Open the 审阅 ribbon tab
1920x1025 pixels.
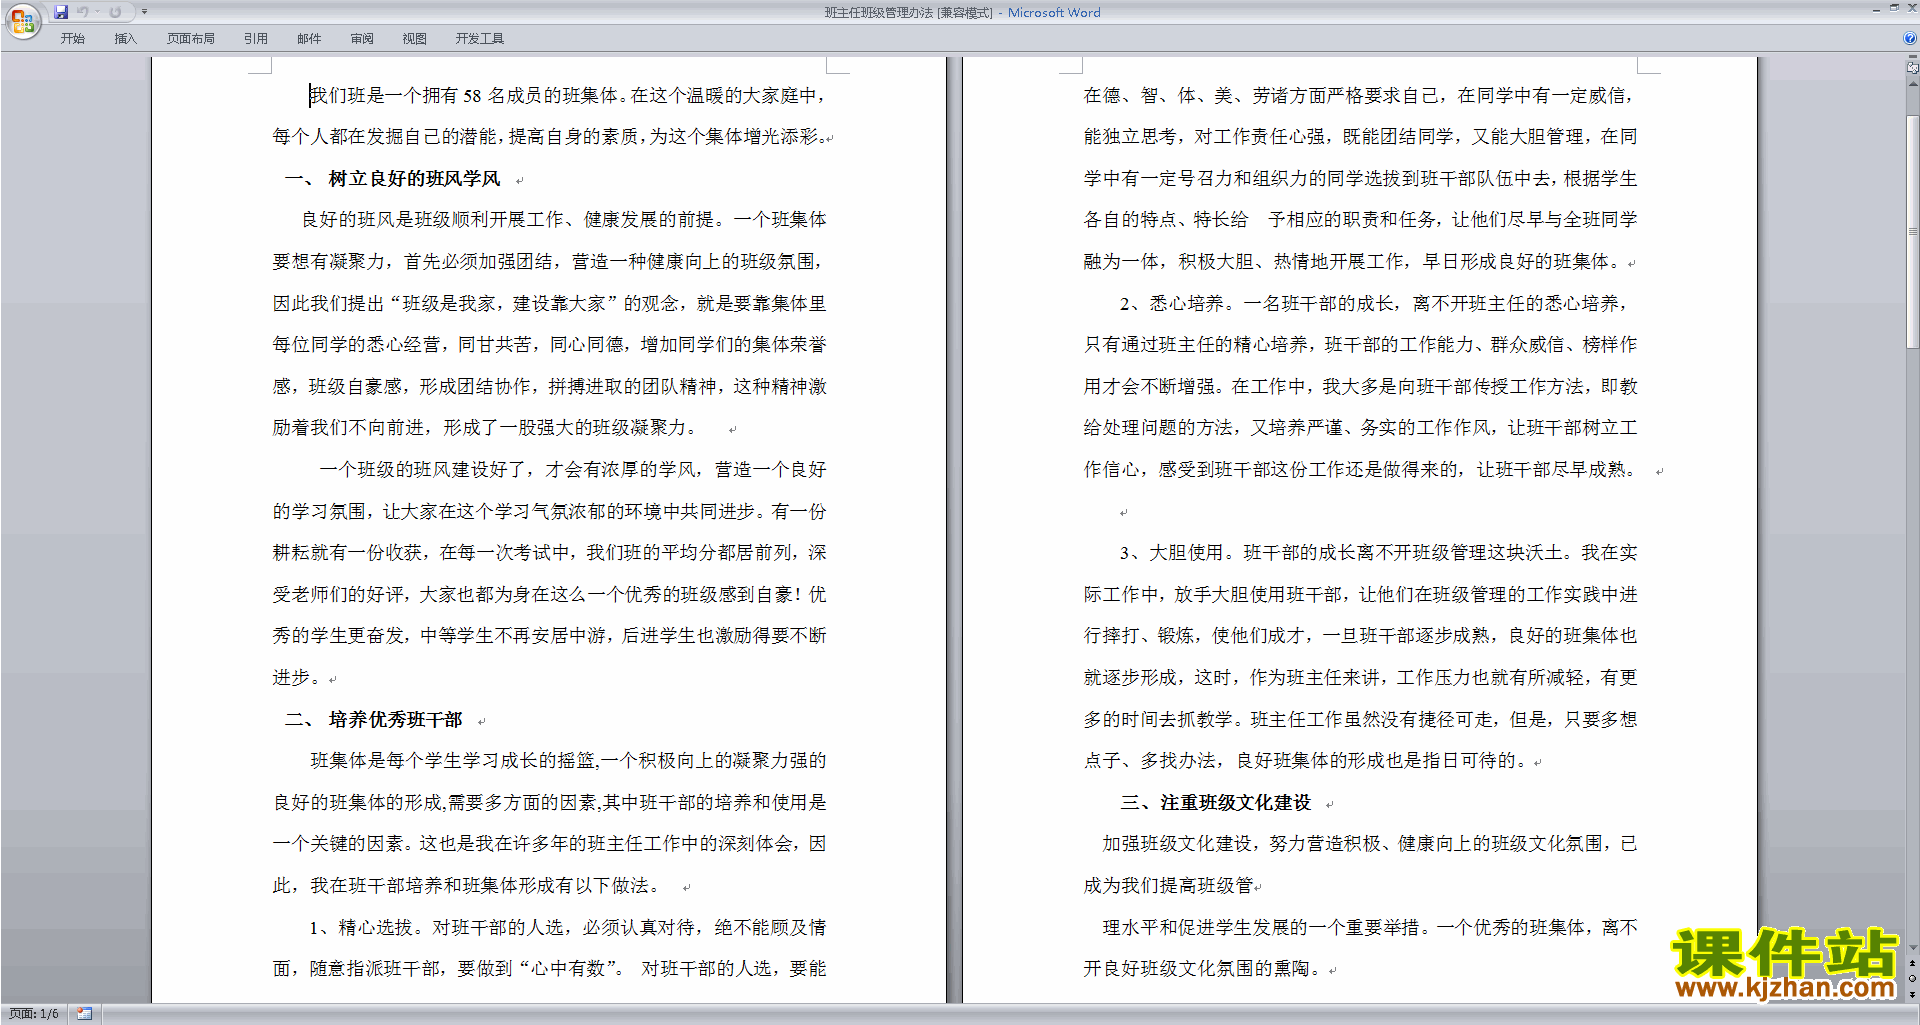point(362,39)
